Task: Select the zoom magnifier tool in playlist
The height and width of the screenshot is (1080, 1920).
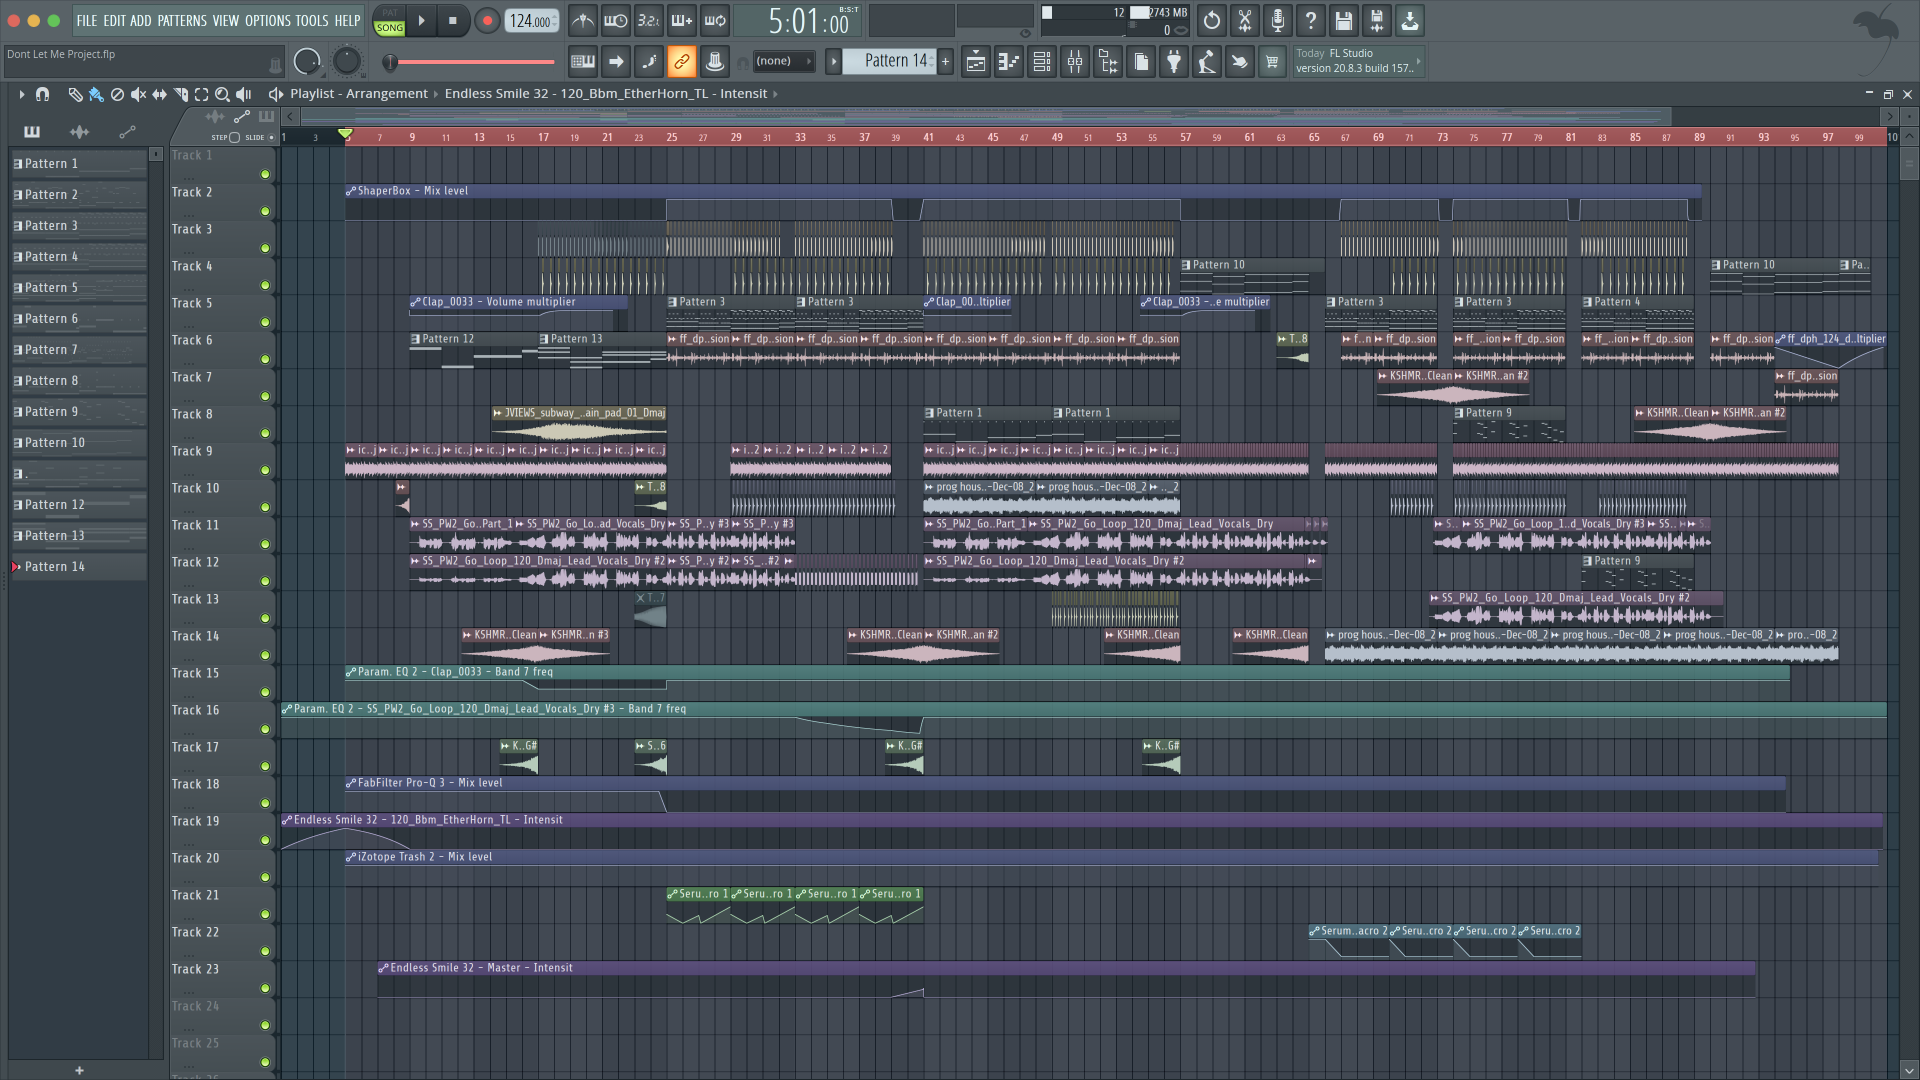Action: (x=222, y=94)
